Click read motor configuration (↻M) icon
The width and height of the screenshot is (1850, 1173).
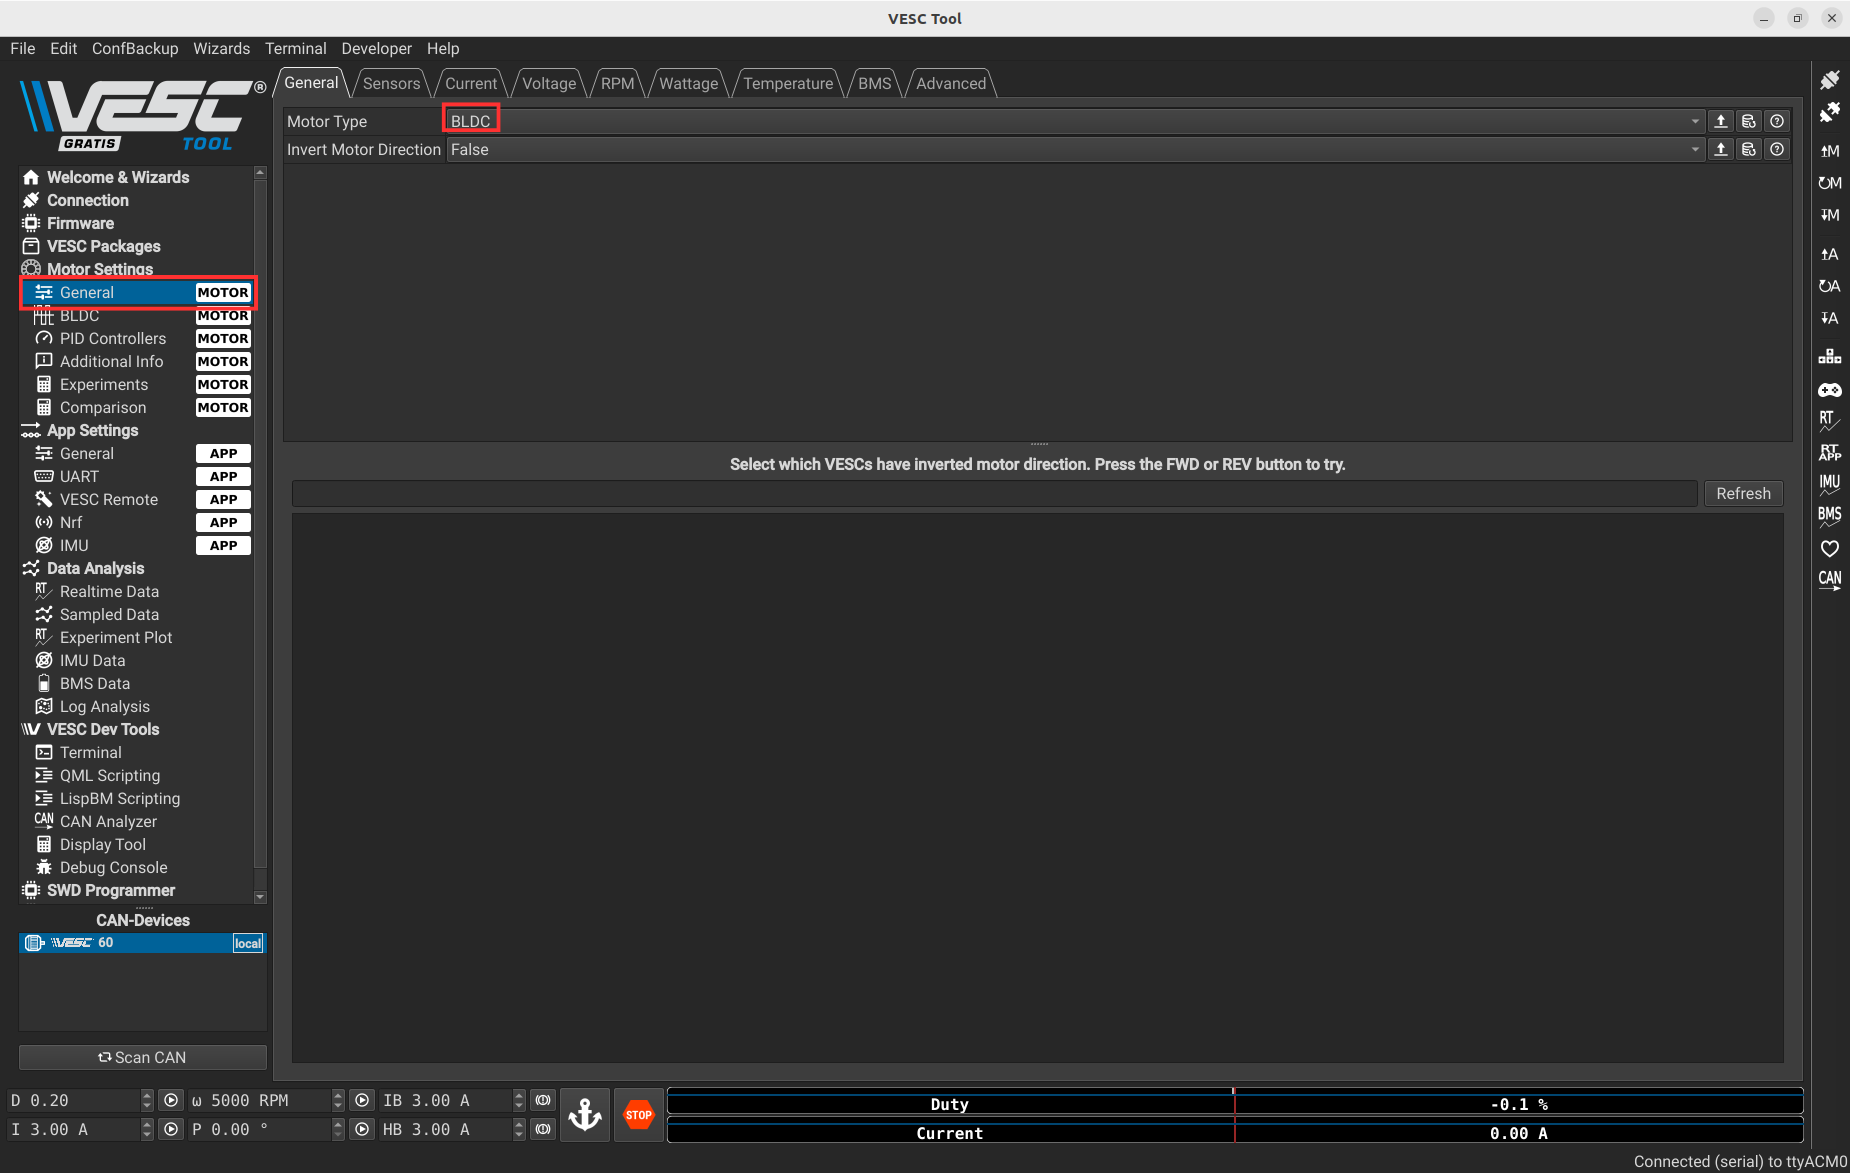[1829, 183]
